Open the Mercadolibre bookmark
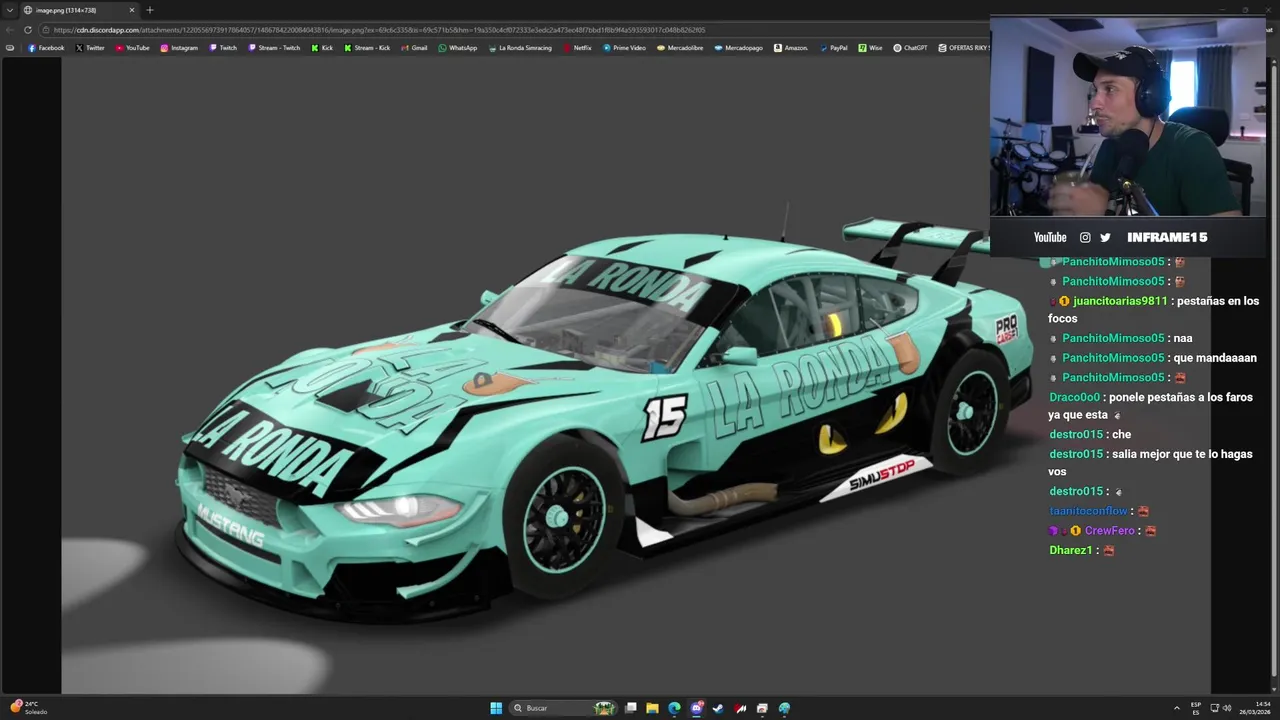 tap(680, 48)
